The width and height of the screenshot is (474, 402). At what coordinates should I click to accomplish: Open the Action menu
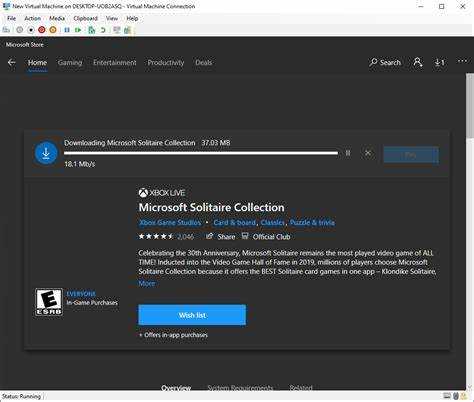click(32, 18)
